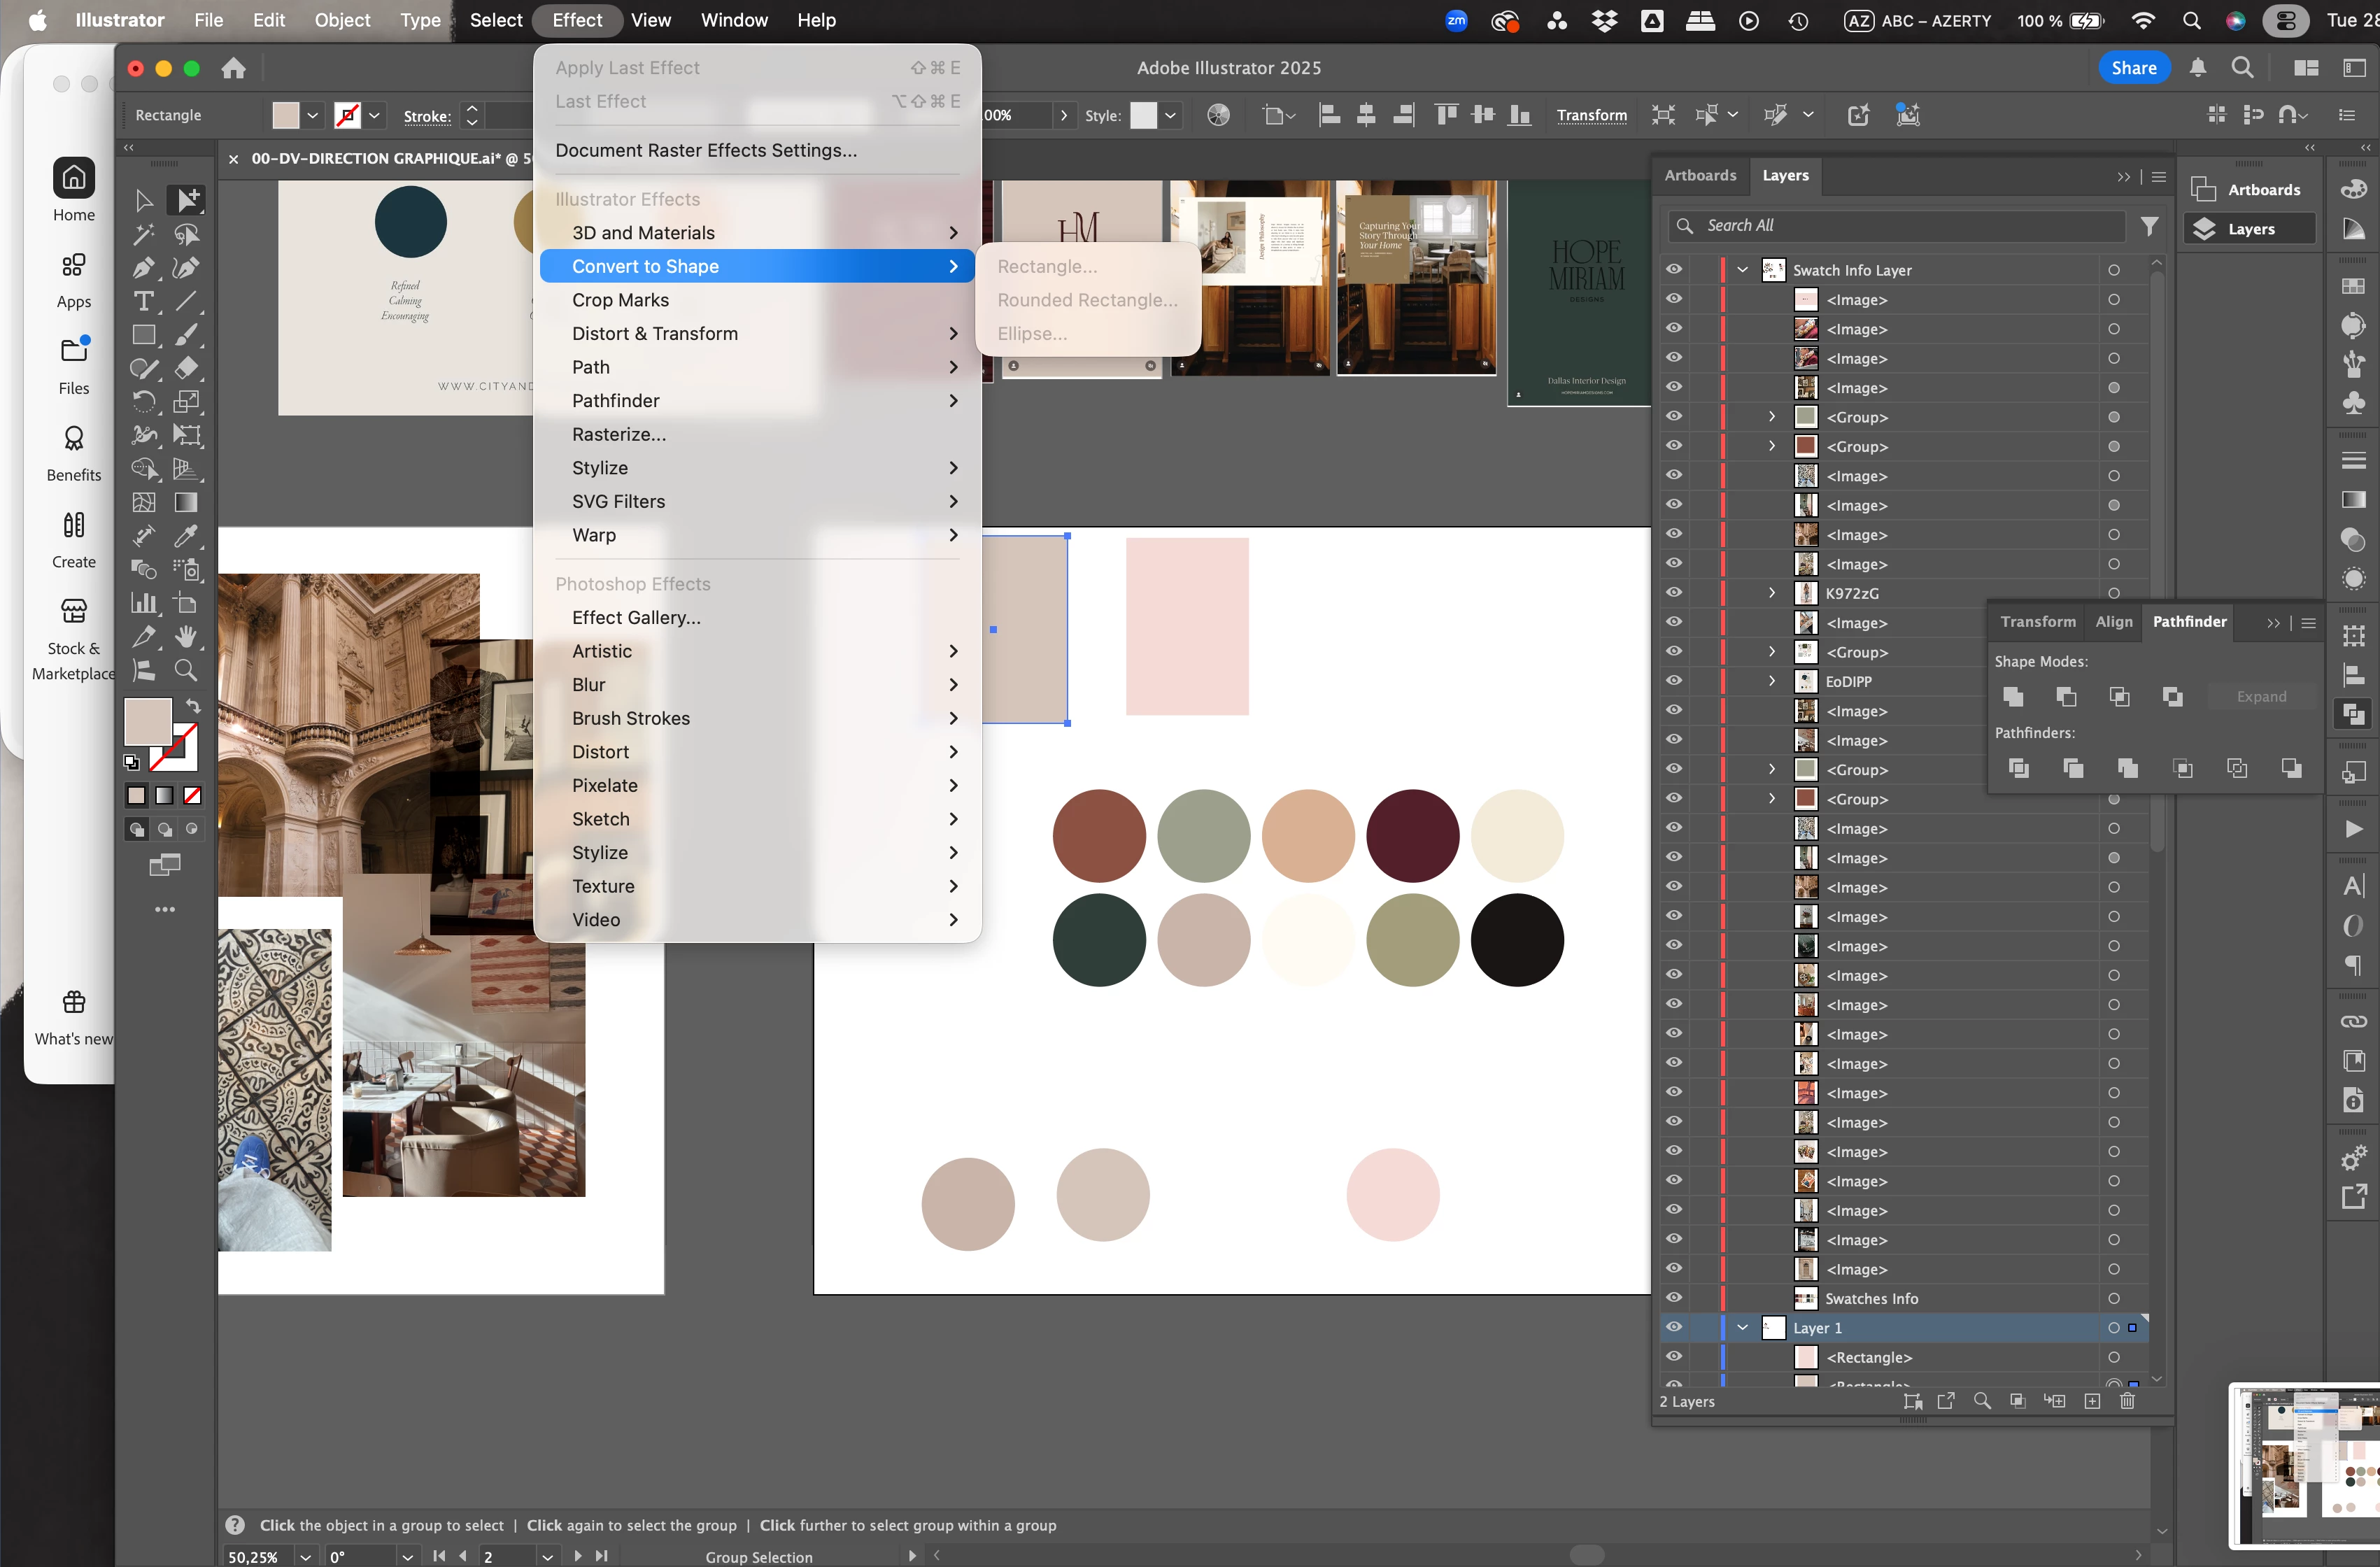Screen dimensions: 2380x1567
Task: Select the Zoom tool in the toolbar
Action: click(x=186, y=671)
